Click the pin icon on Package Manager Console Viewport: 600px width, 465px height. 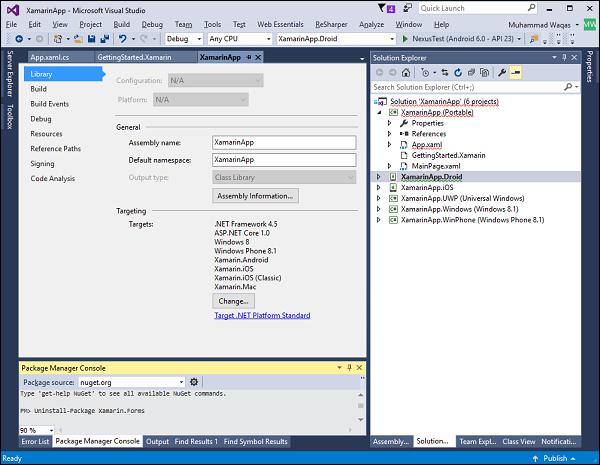click(349, 368)
